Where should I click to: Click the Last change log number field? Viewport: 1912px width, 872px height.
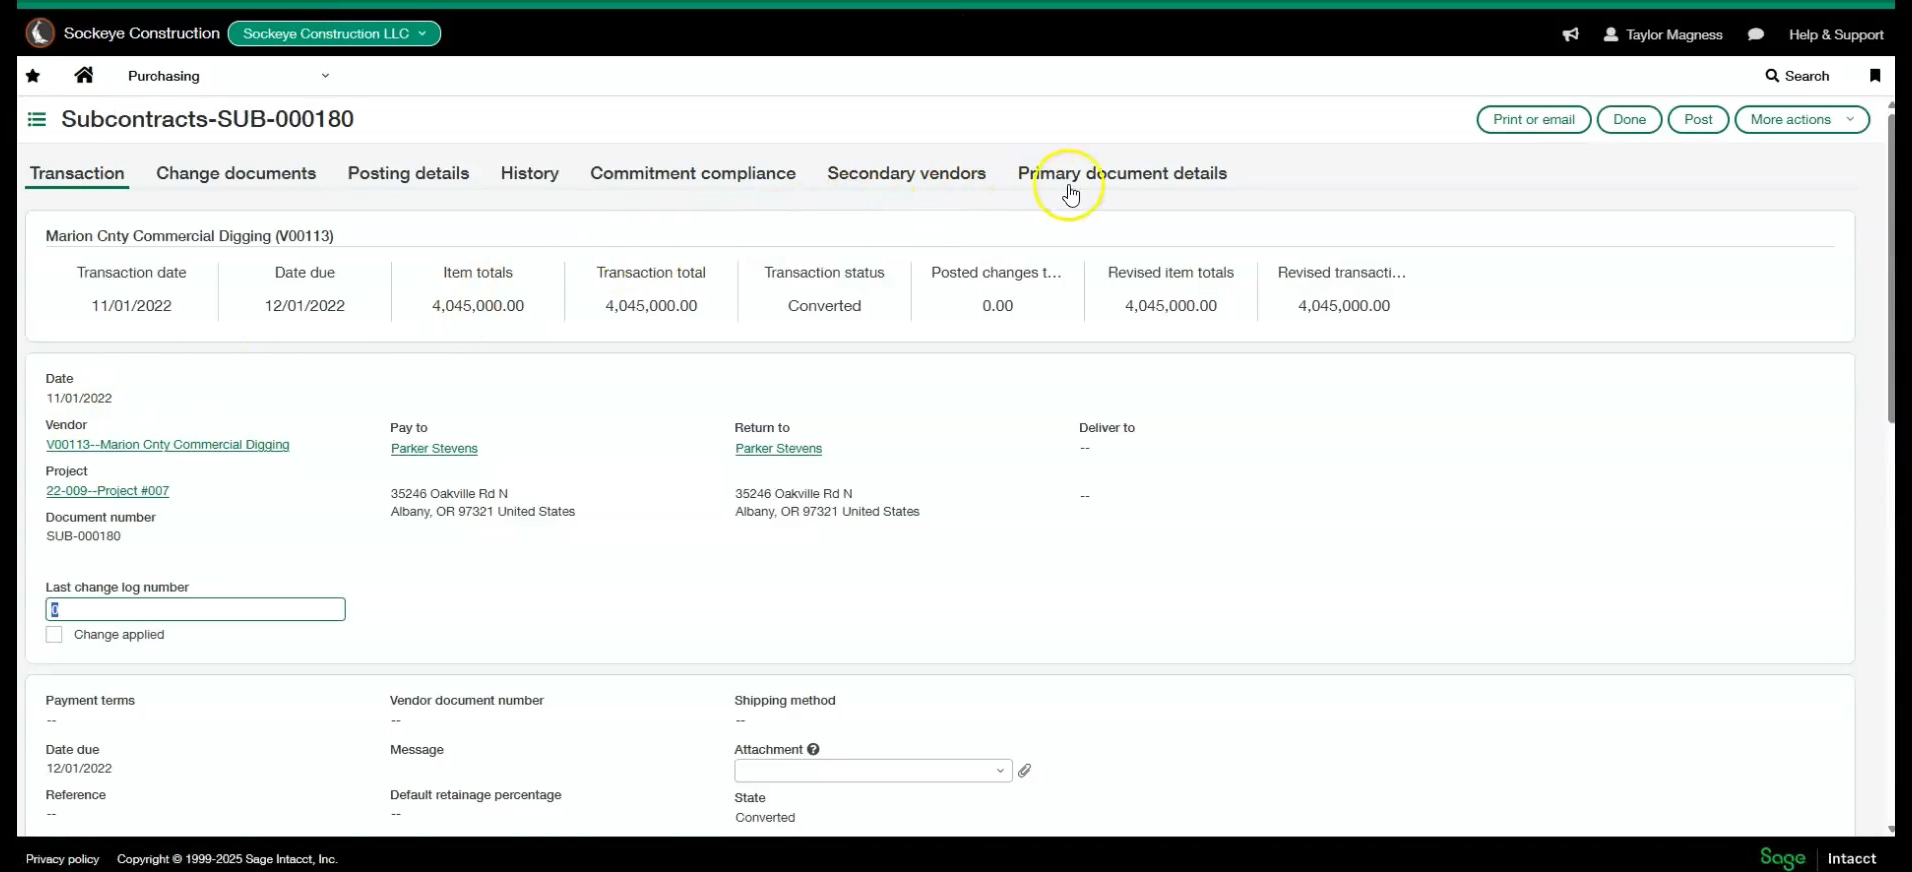(x=195, y=609)
